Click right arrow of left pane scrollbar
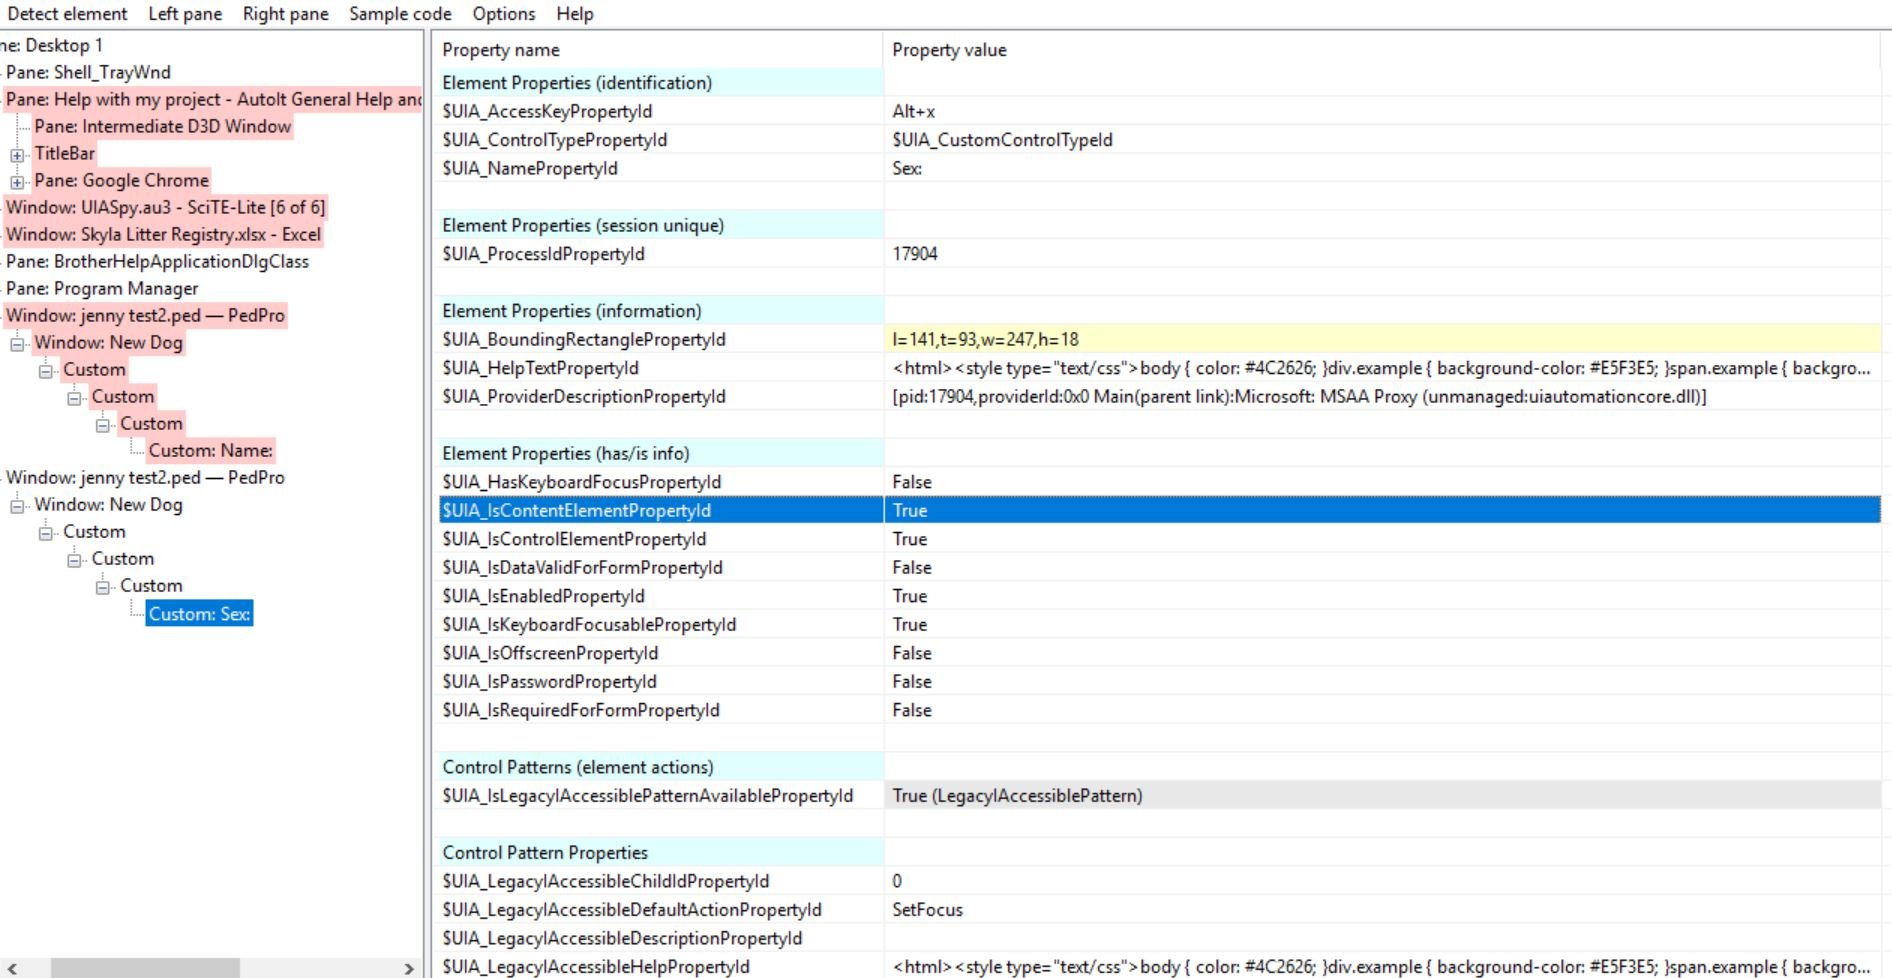Image resolution: width=1892 pixels, height=978 pixels. [x=408, y=968]
